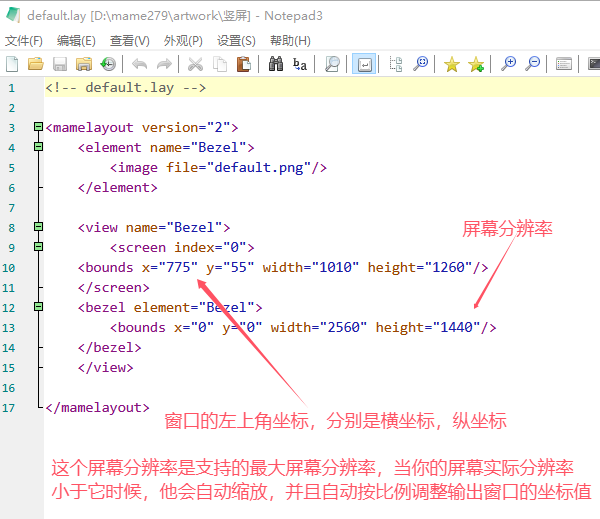The height and width of the screenshot is (519, 600).
Task: Click the height="1260" value
Action: (x=420, y=268)
